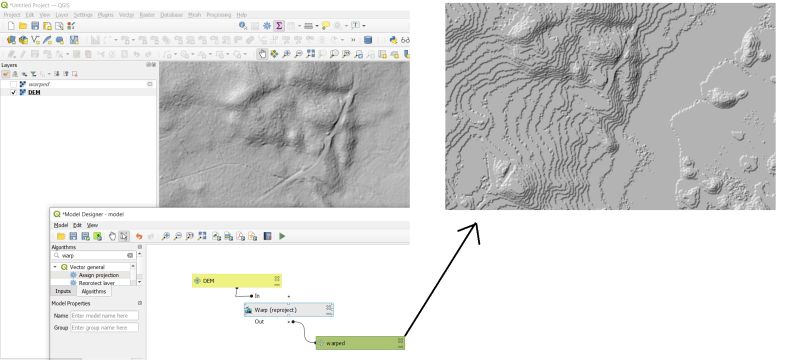This screenshot has width=800, height=360.
Task: Open the Raster menu in QGIS
Action: click(x=147, y=15)
